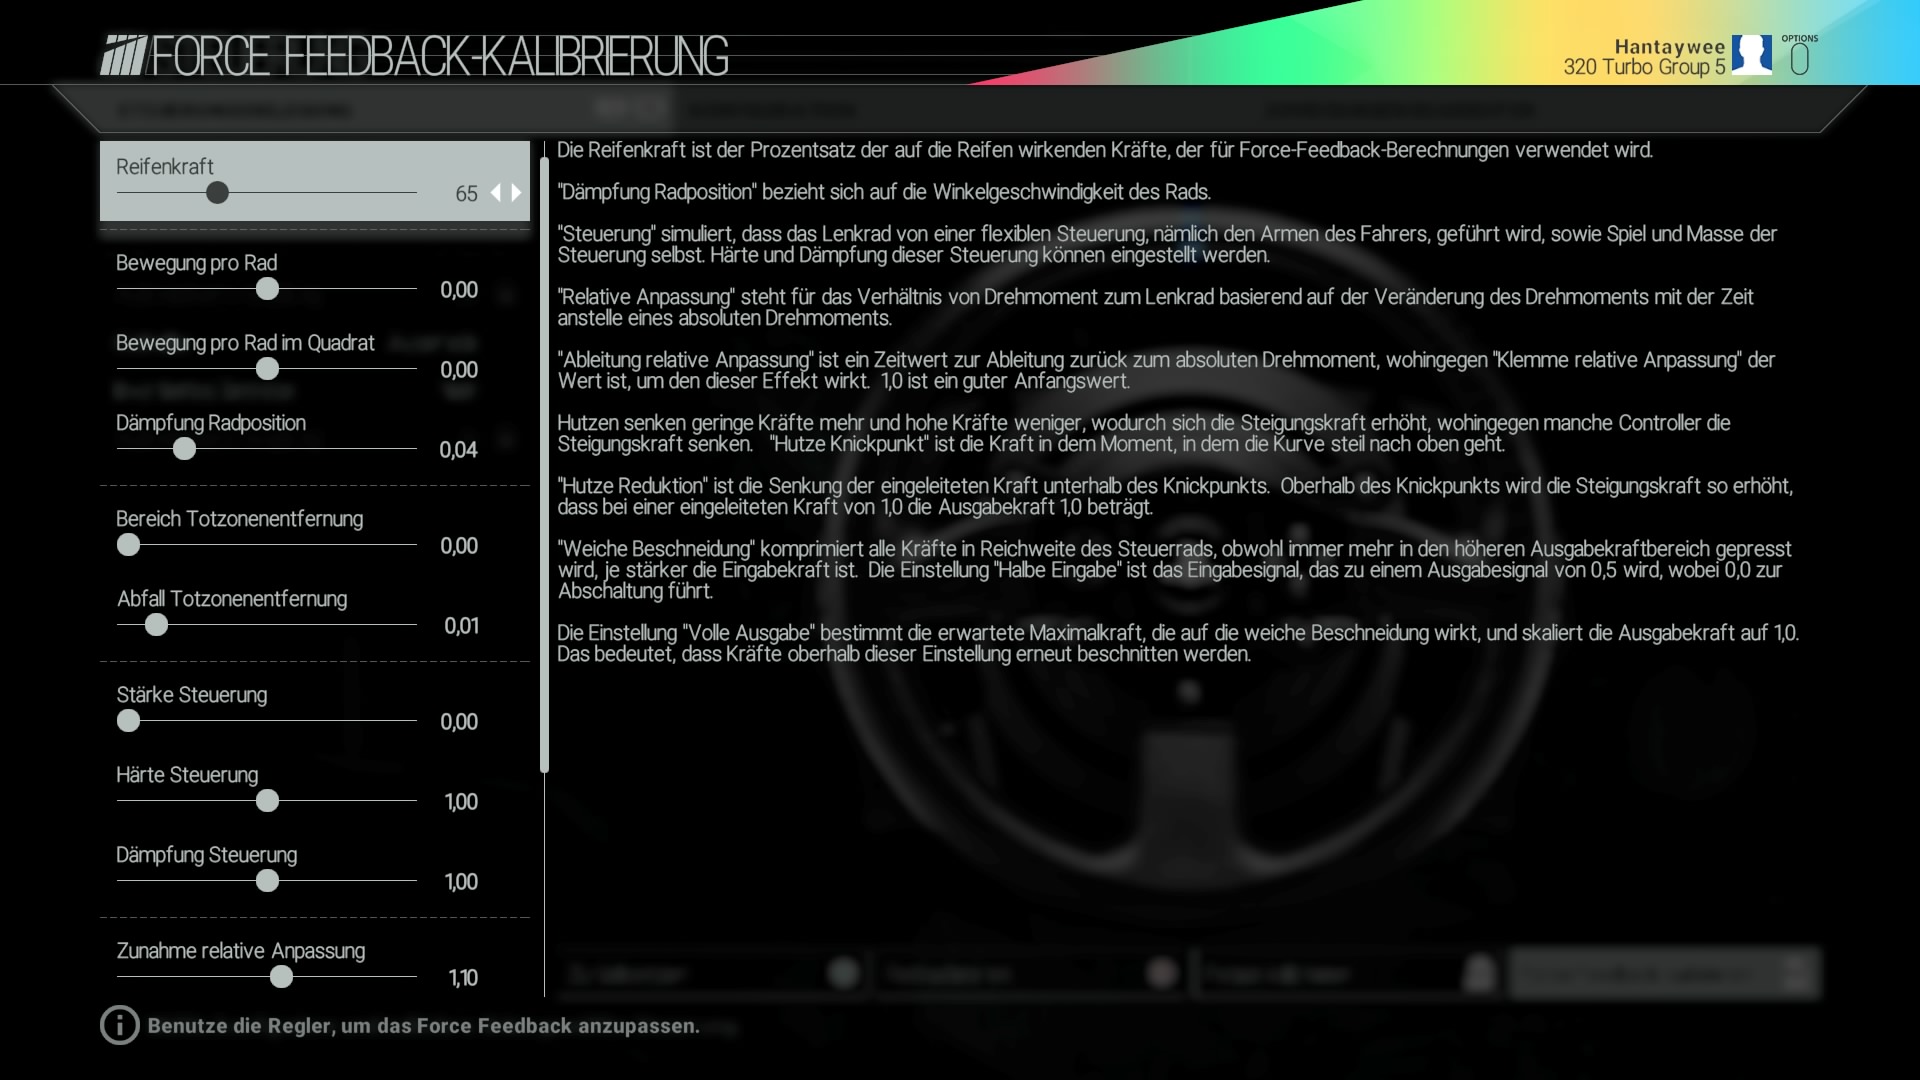Click the Dämpfung Radposition value 0,04
This screenshot has width=1920, height=1080.
click(458, 450)
